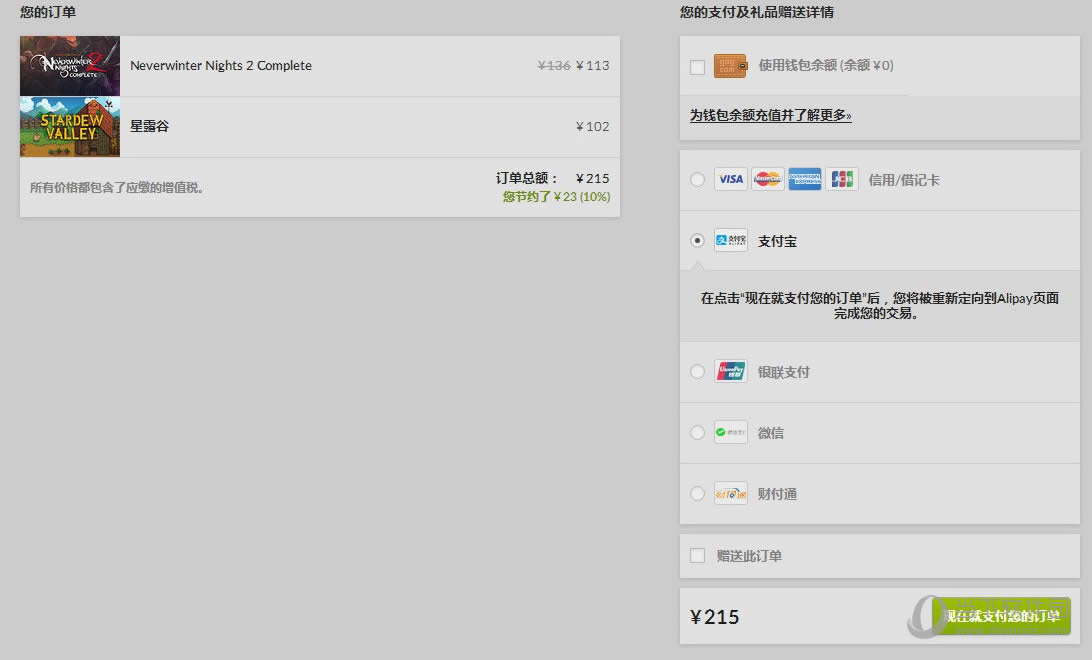The width and height of the screenshot is (1092, 660).
Task: Click the 使用钱包余额 (余额 ¥0) label
Action: [x=826, y=65]
